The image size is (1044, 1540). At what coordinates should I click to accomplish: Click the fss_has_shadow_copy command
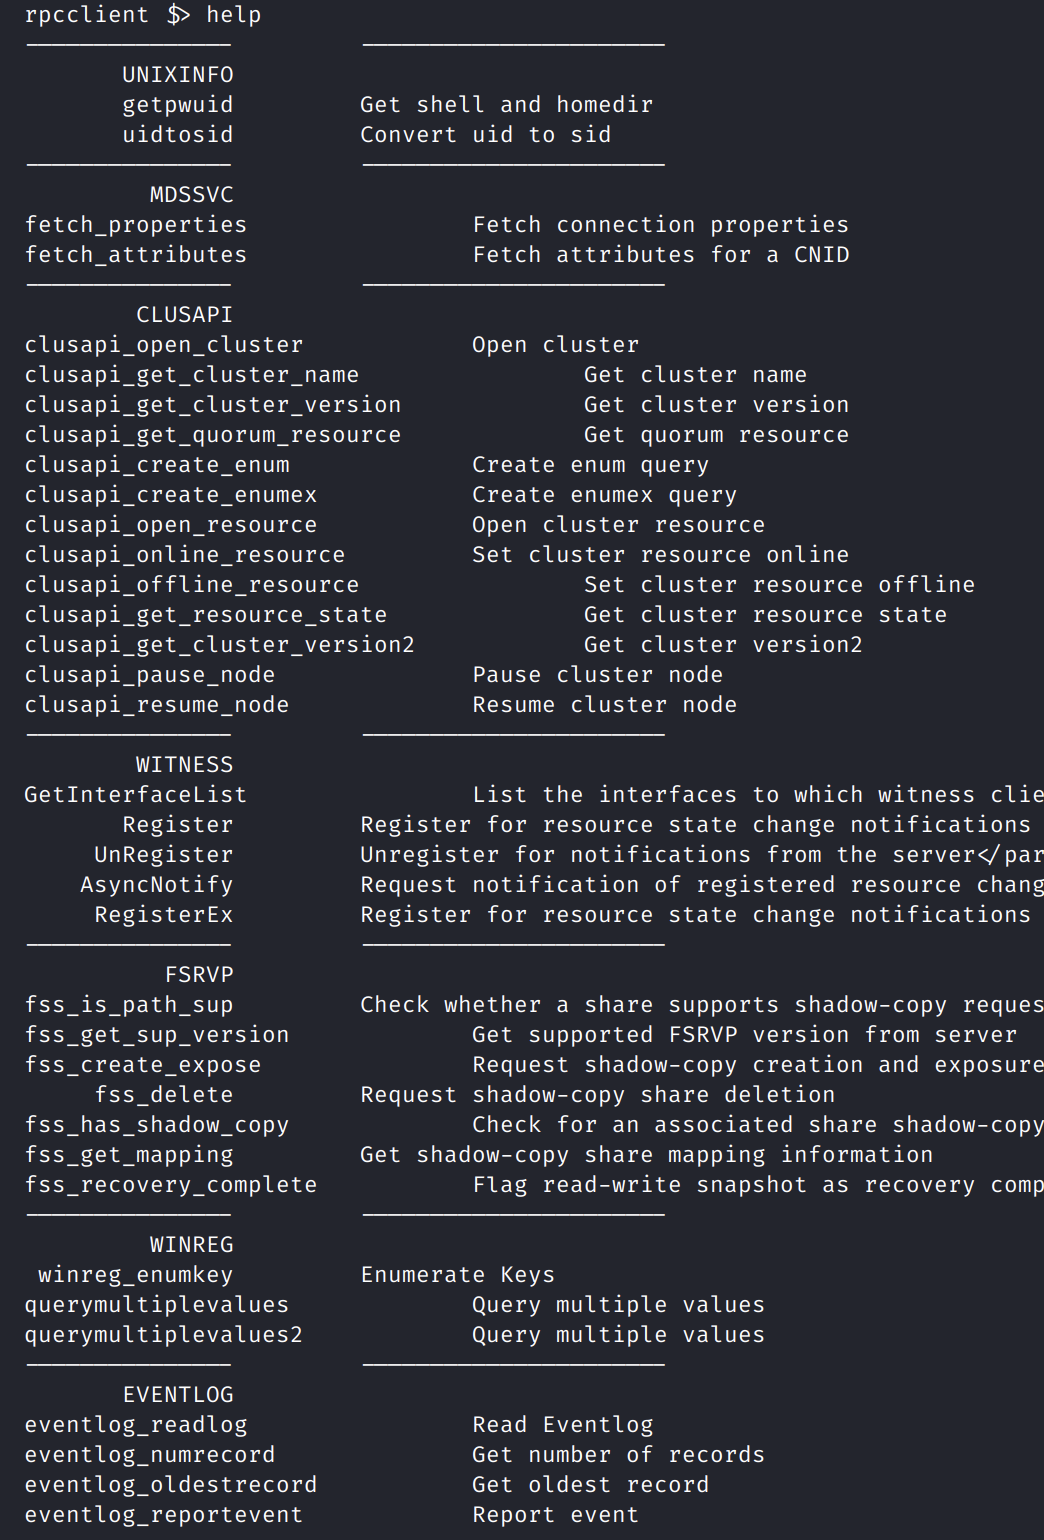click(x=156, y=1125)
